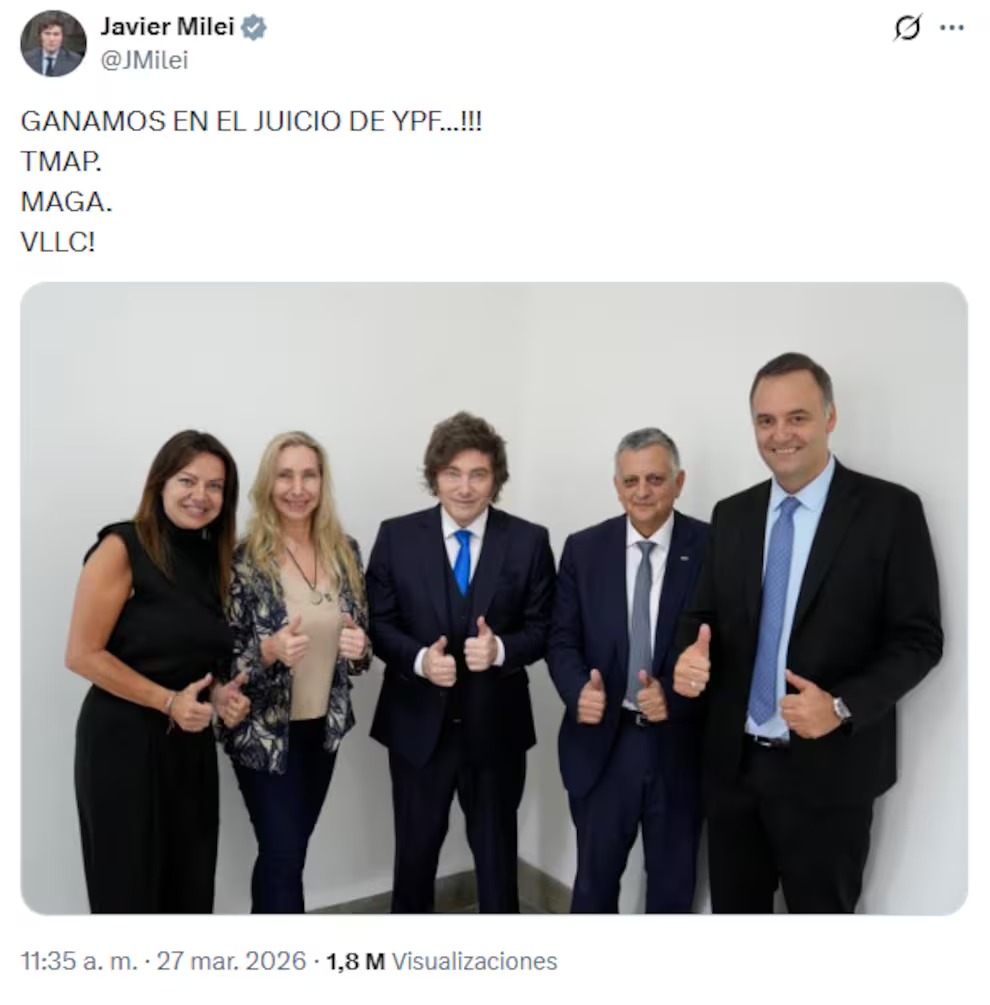990x1005 pixels.
Task: Open the Javier Milei profile avatar
Action: (53, 43)
